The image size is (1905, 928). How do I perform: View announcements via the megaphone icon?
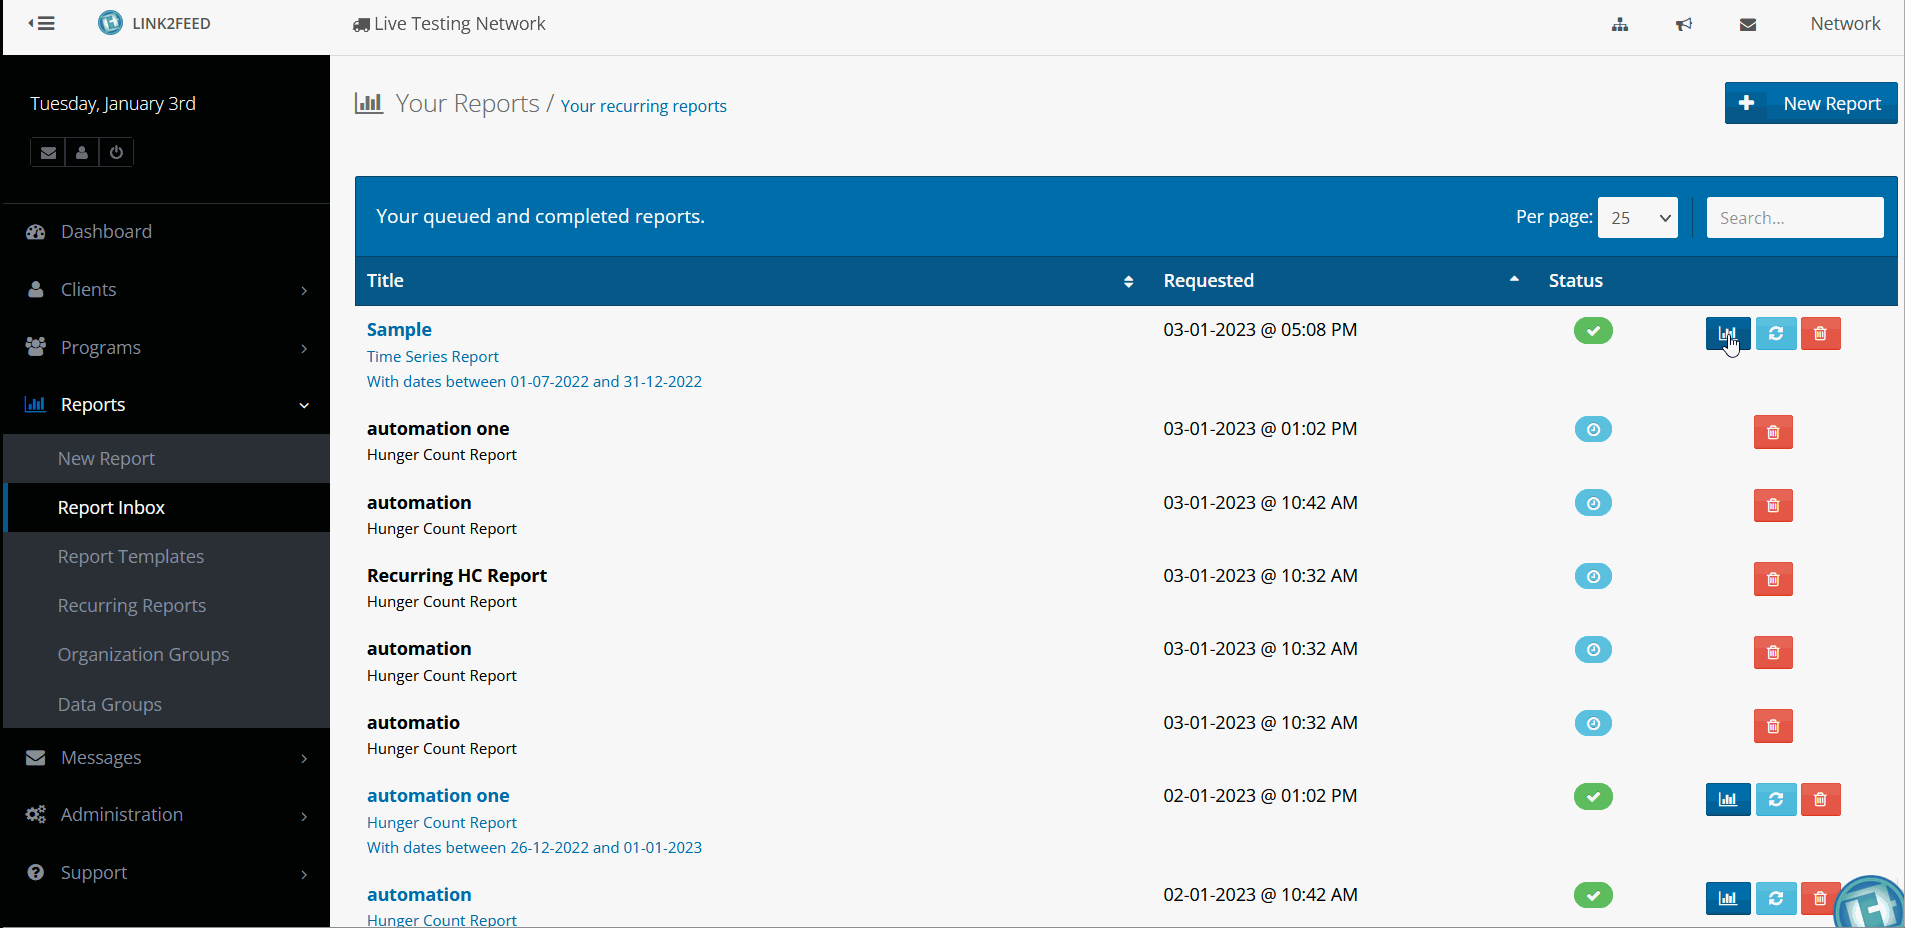tap(1683, 24)
